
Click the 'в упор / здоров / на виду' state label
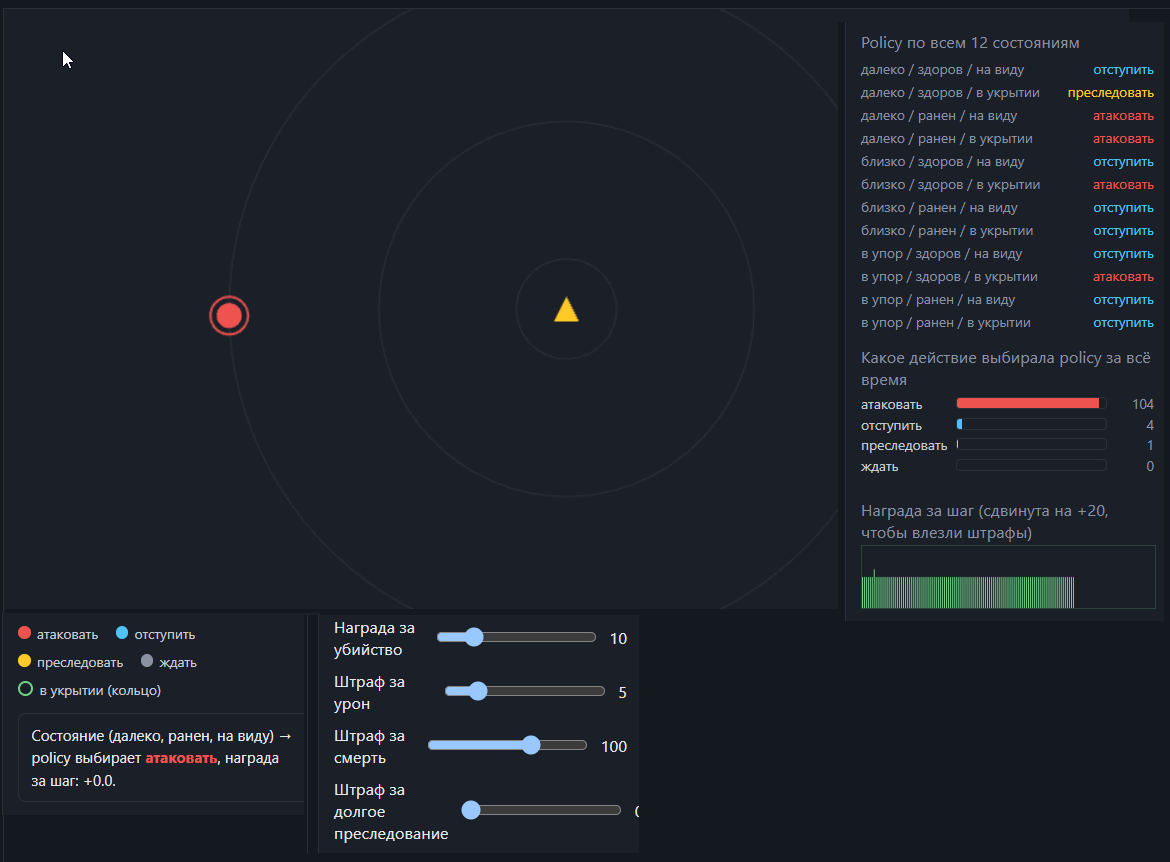click(x=942, y=254)
